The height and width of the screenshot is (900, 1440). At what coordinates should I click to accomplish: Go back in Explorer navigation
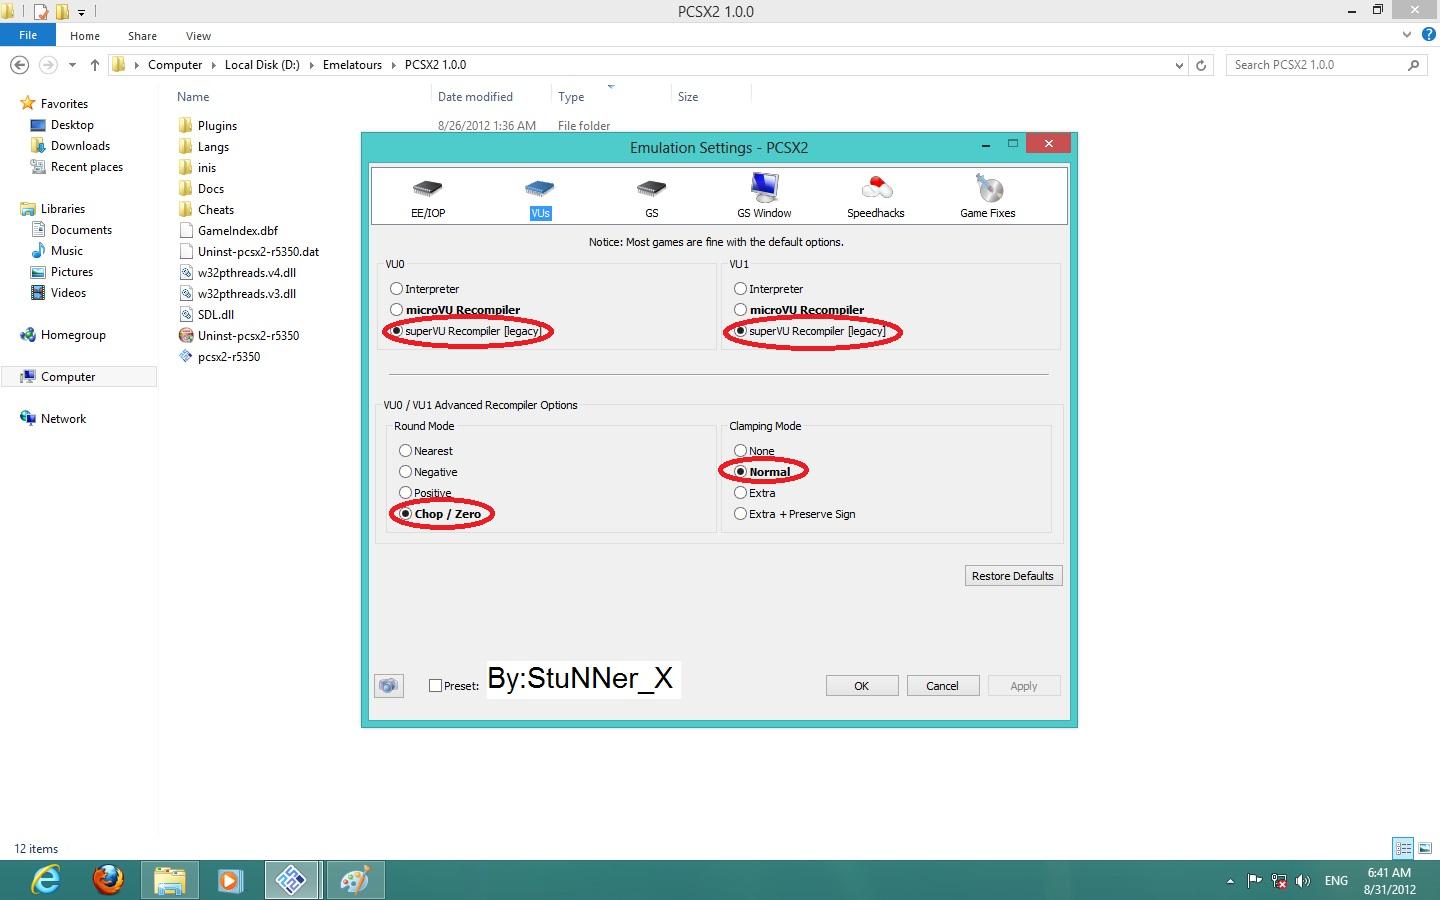(19, 64)
